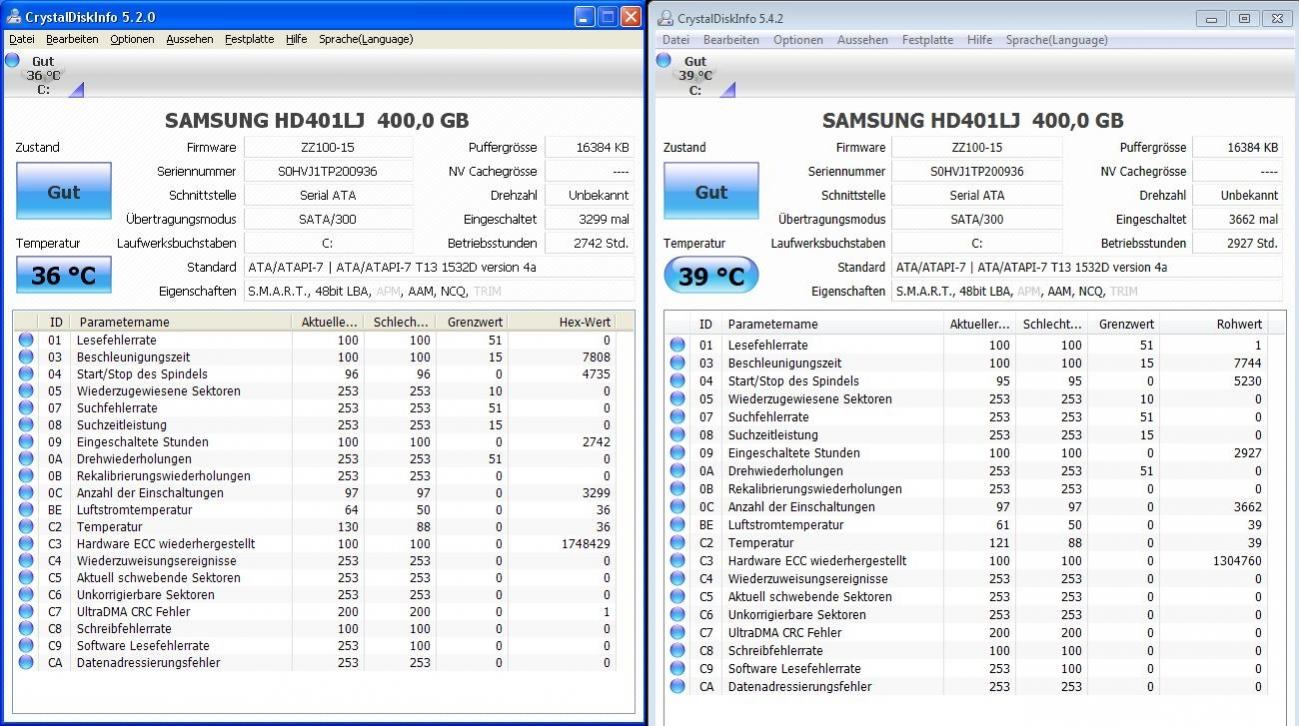Click the Puffergrösse field 16384 KB in right window
The image size is (1299, 726).
1237,147
